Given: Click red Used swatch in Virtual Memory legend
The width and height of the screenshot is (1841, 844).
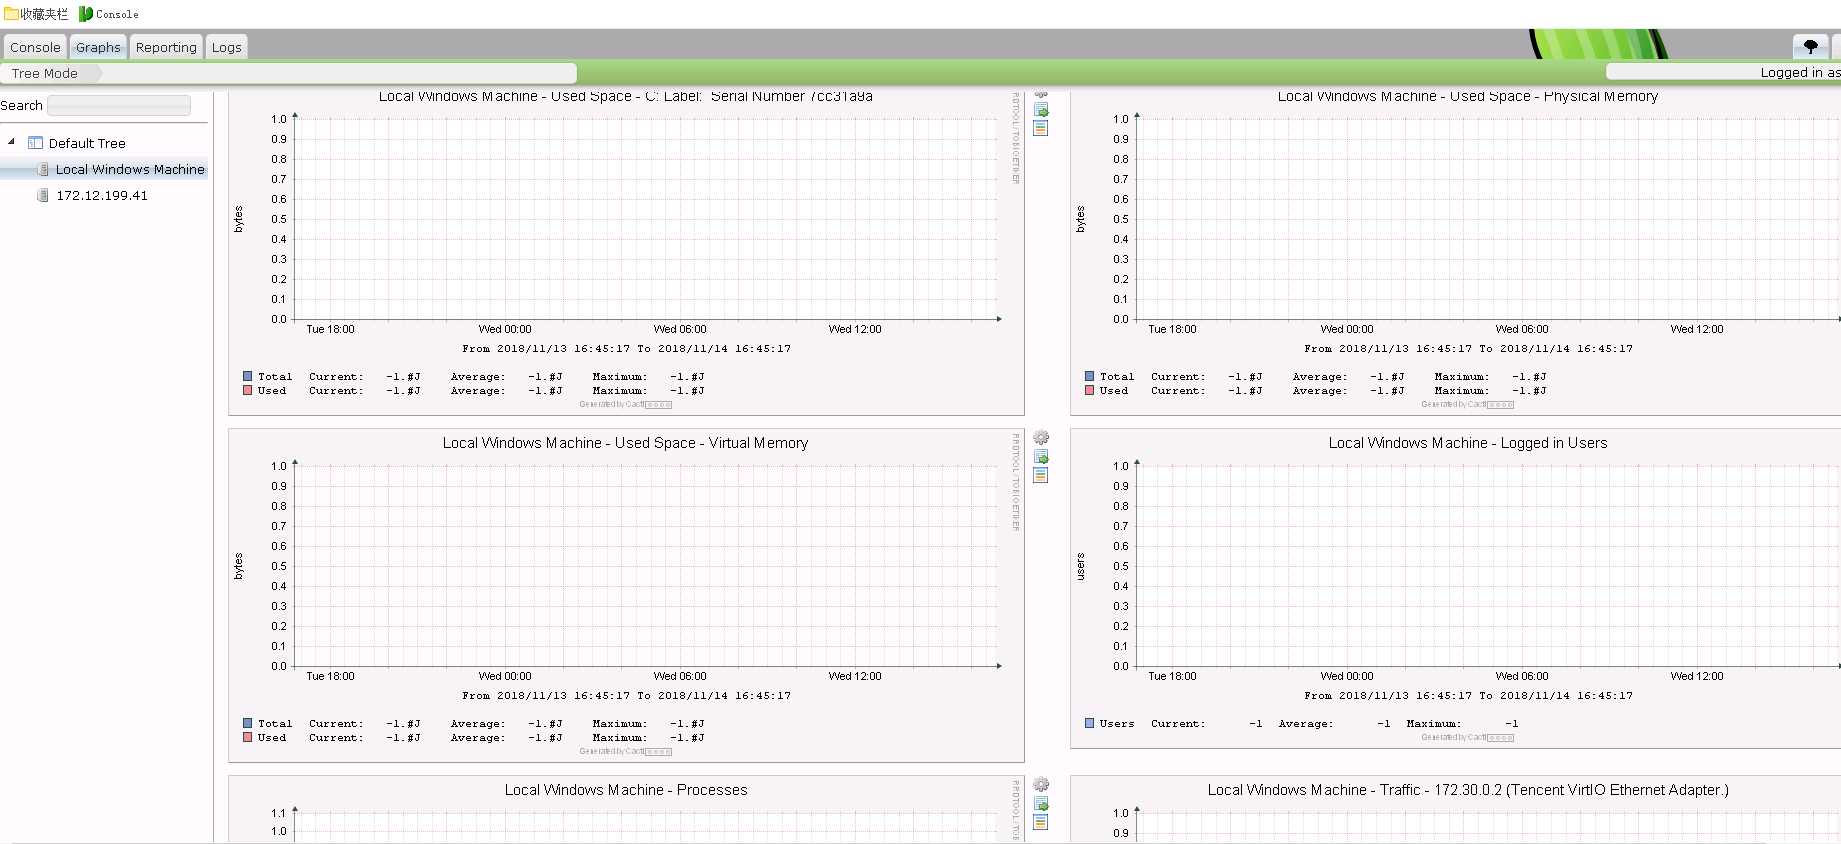Looking at the screenshot, I should 247,737.
